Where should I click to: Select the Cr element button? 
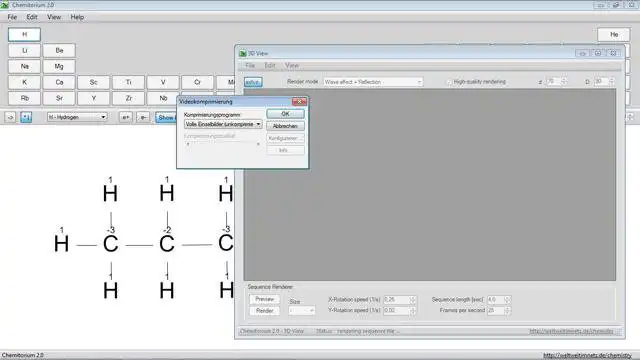pyautogui.click(x=198, y=82)
